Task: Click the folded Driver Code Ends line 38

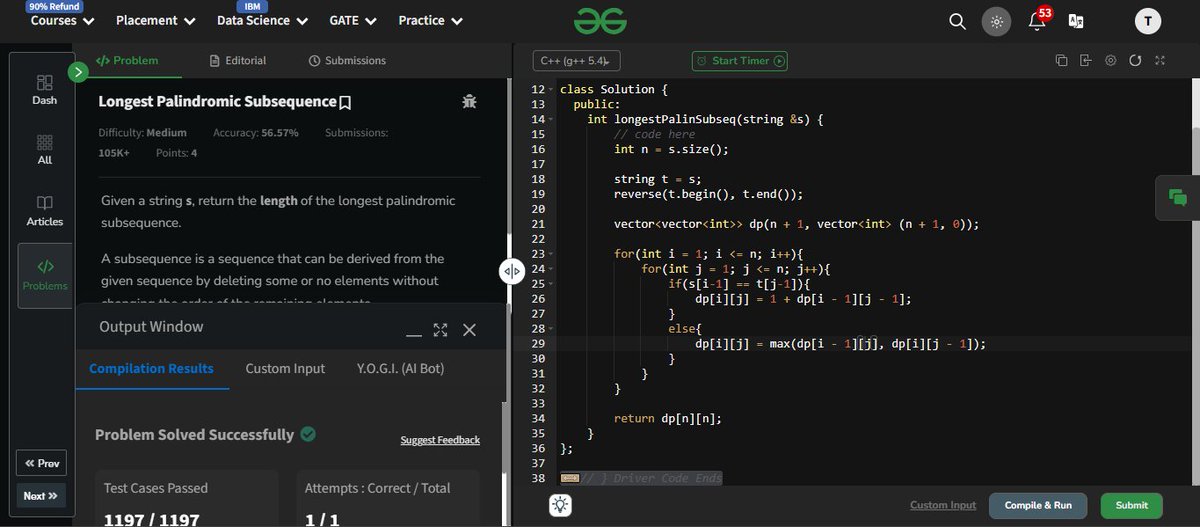Action: (x=641, y=478)
